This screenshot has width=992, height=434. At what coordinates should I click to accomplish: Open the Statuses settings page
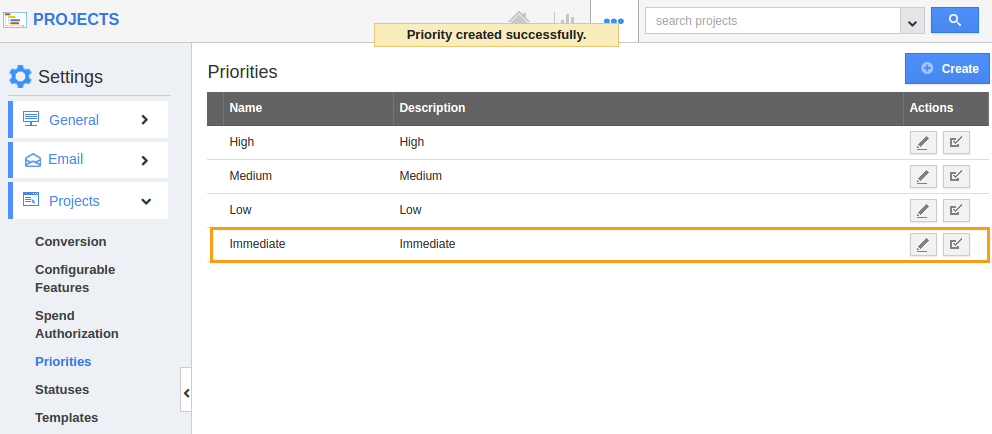62,390
